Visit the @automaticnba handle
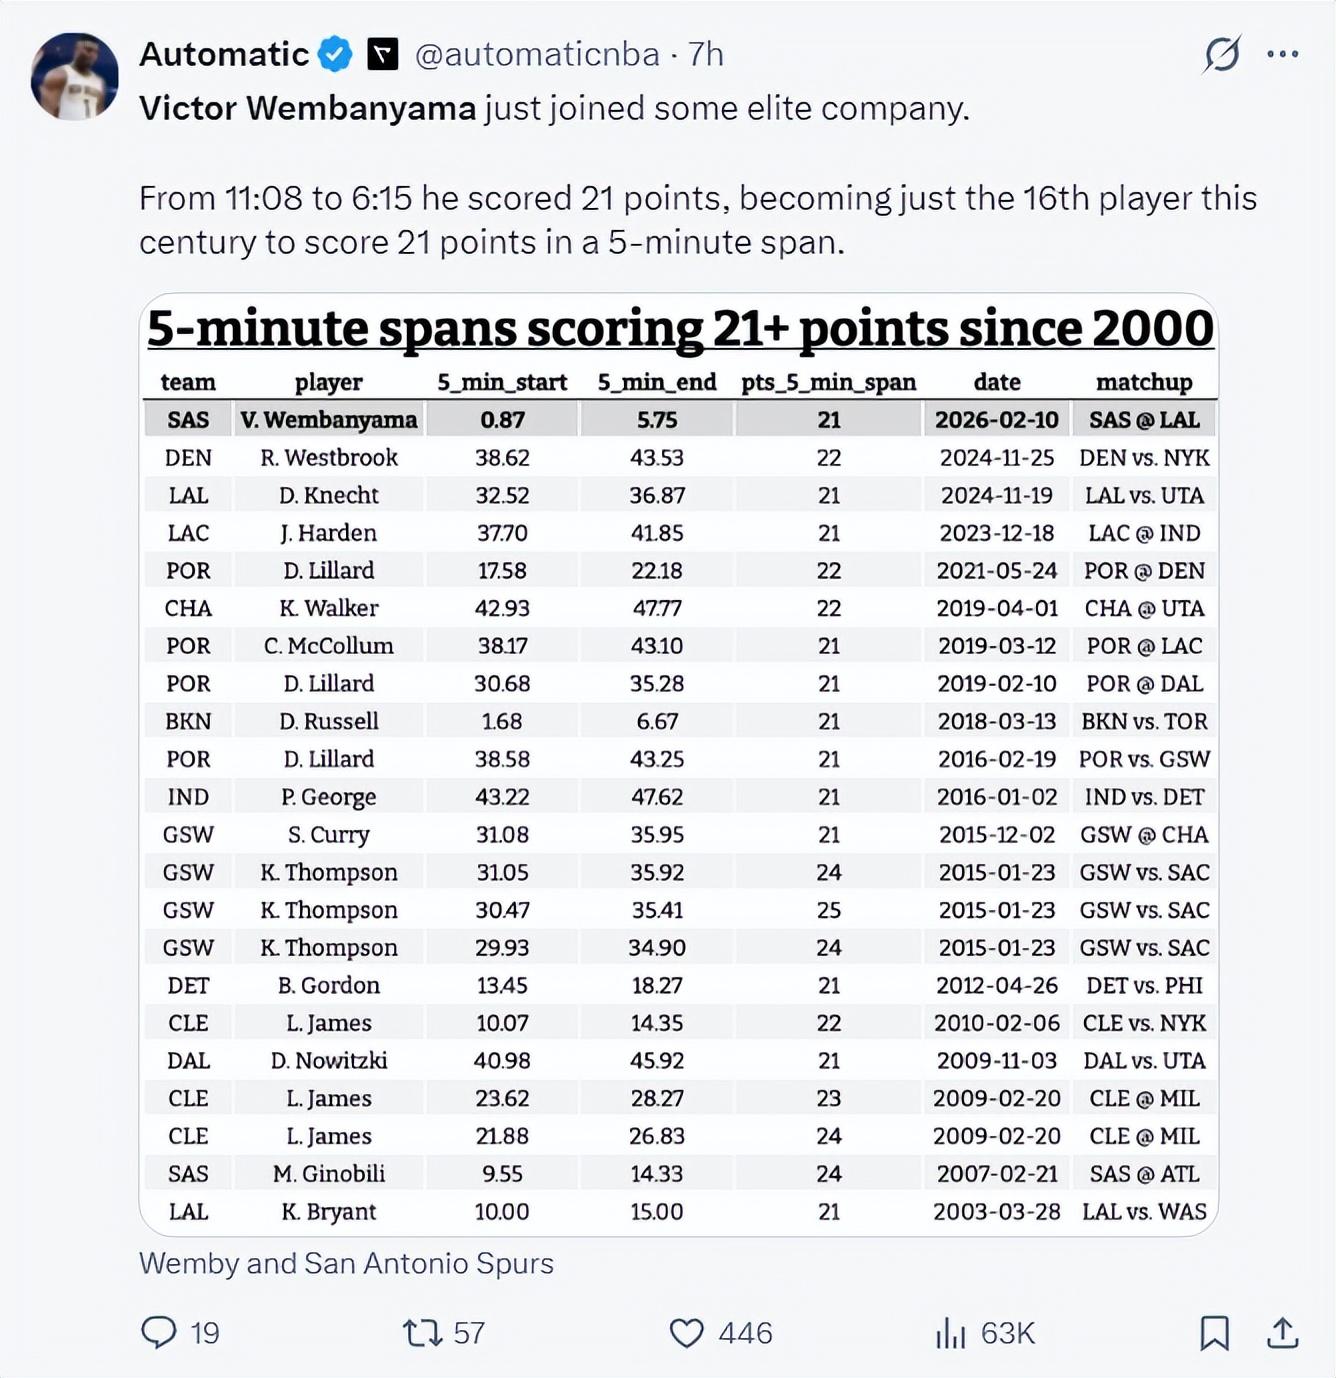 [537, 54]
